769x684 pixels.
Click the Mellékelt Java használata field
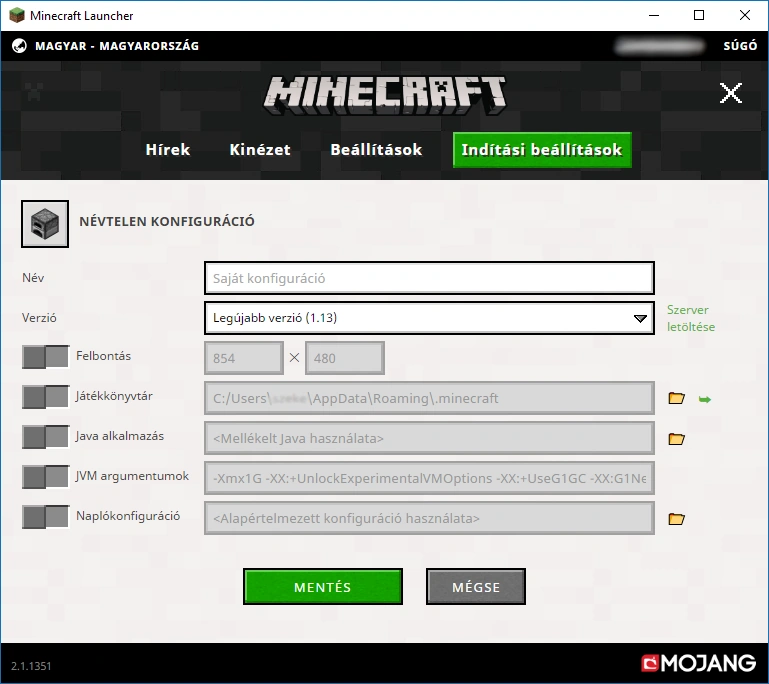(429, 438)
